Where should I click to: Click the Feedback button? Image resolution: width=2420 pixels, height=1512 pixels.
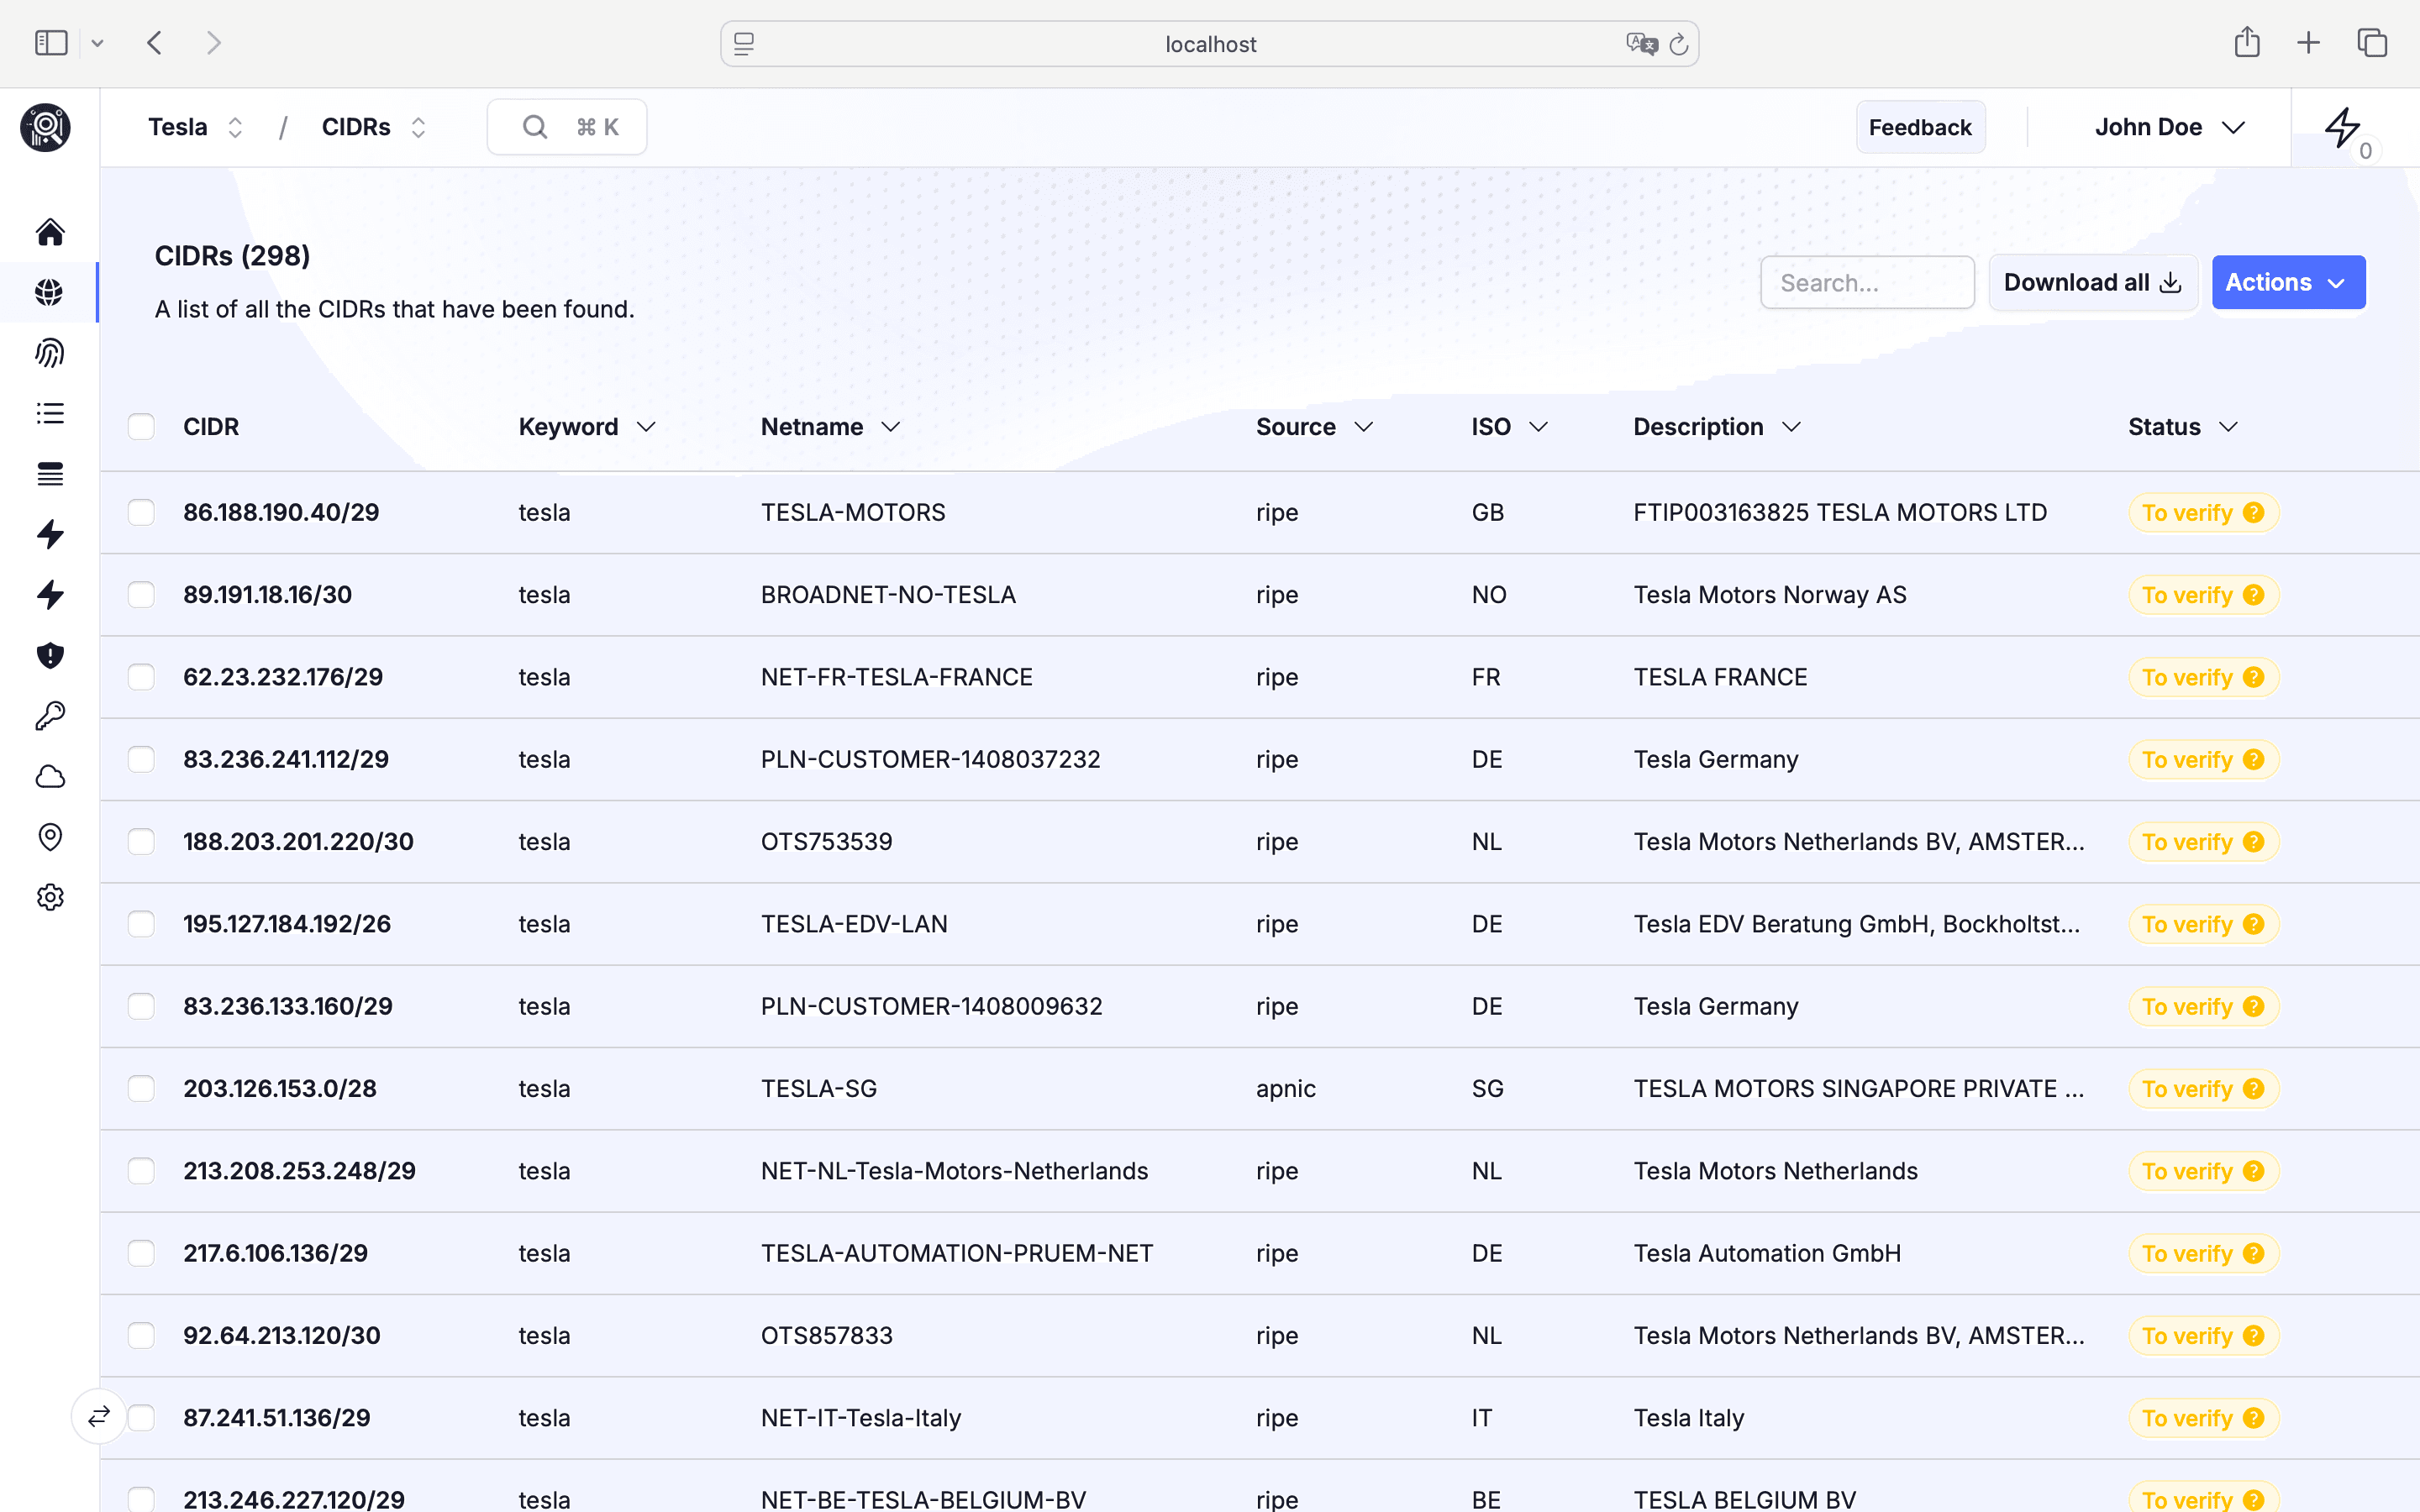pos(1919,127)
